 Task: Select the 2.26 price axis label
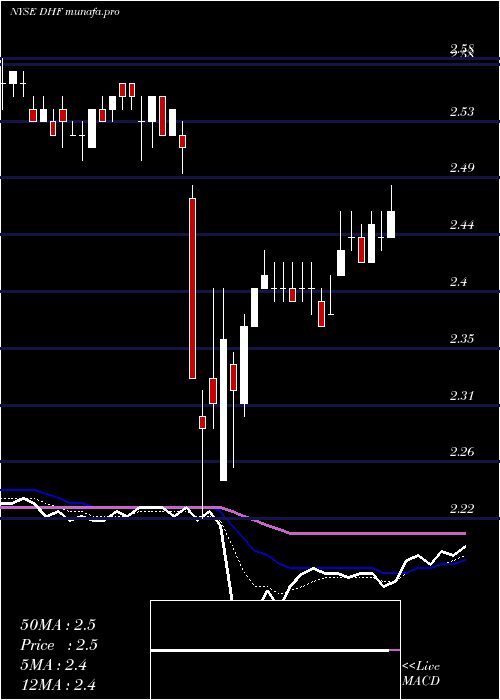pos(462,451)
